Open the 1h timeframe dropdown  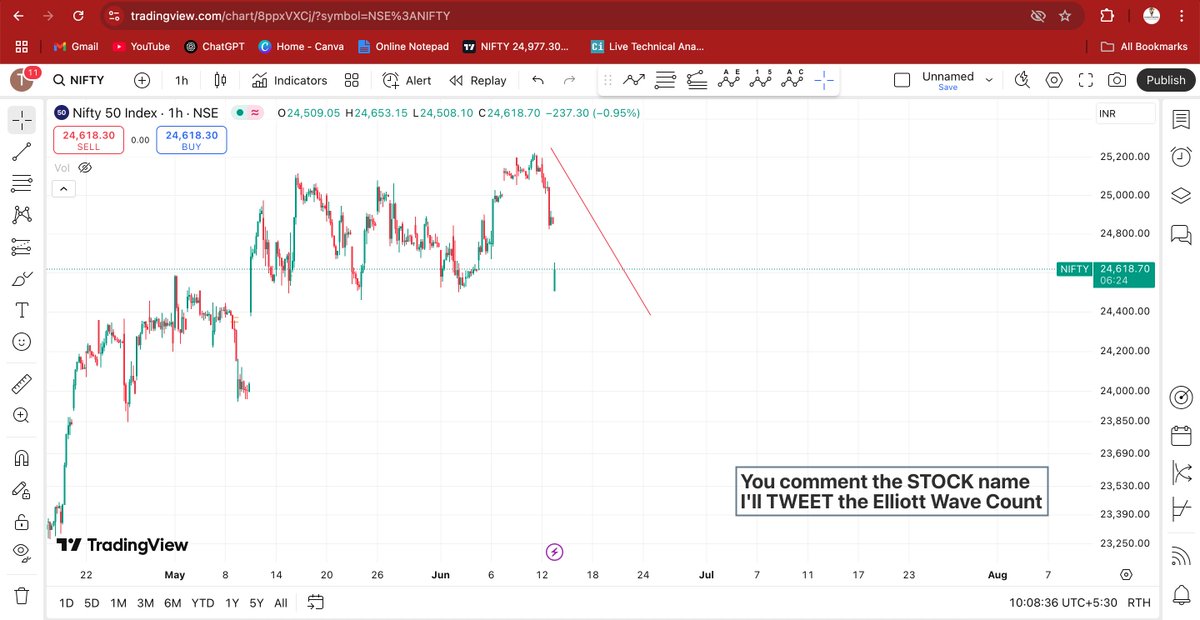pyautogui.click(x=180, y=79)
